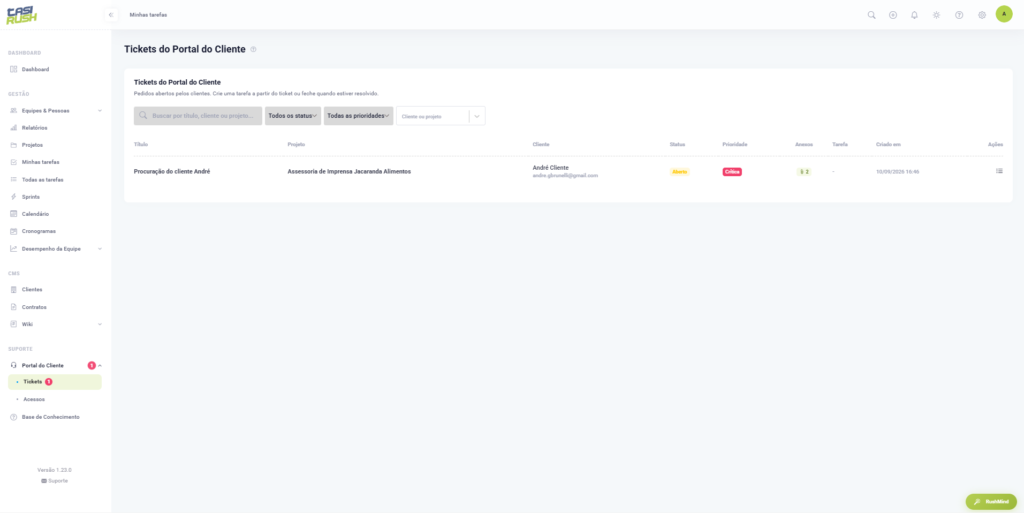The width and height of the screenshot is (1024, 513).
Task: Click the Minhas tarefas breadcrumb at top
Action: pos(148,14)
